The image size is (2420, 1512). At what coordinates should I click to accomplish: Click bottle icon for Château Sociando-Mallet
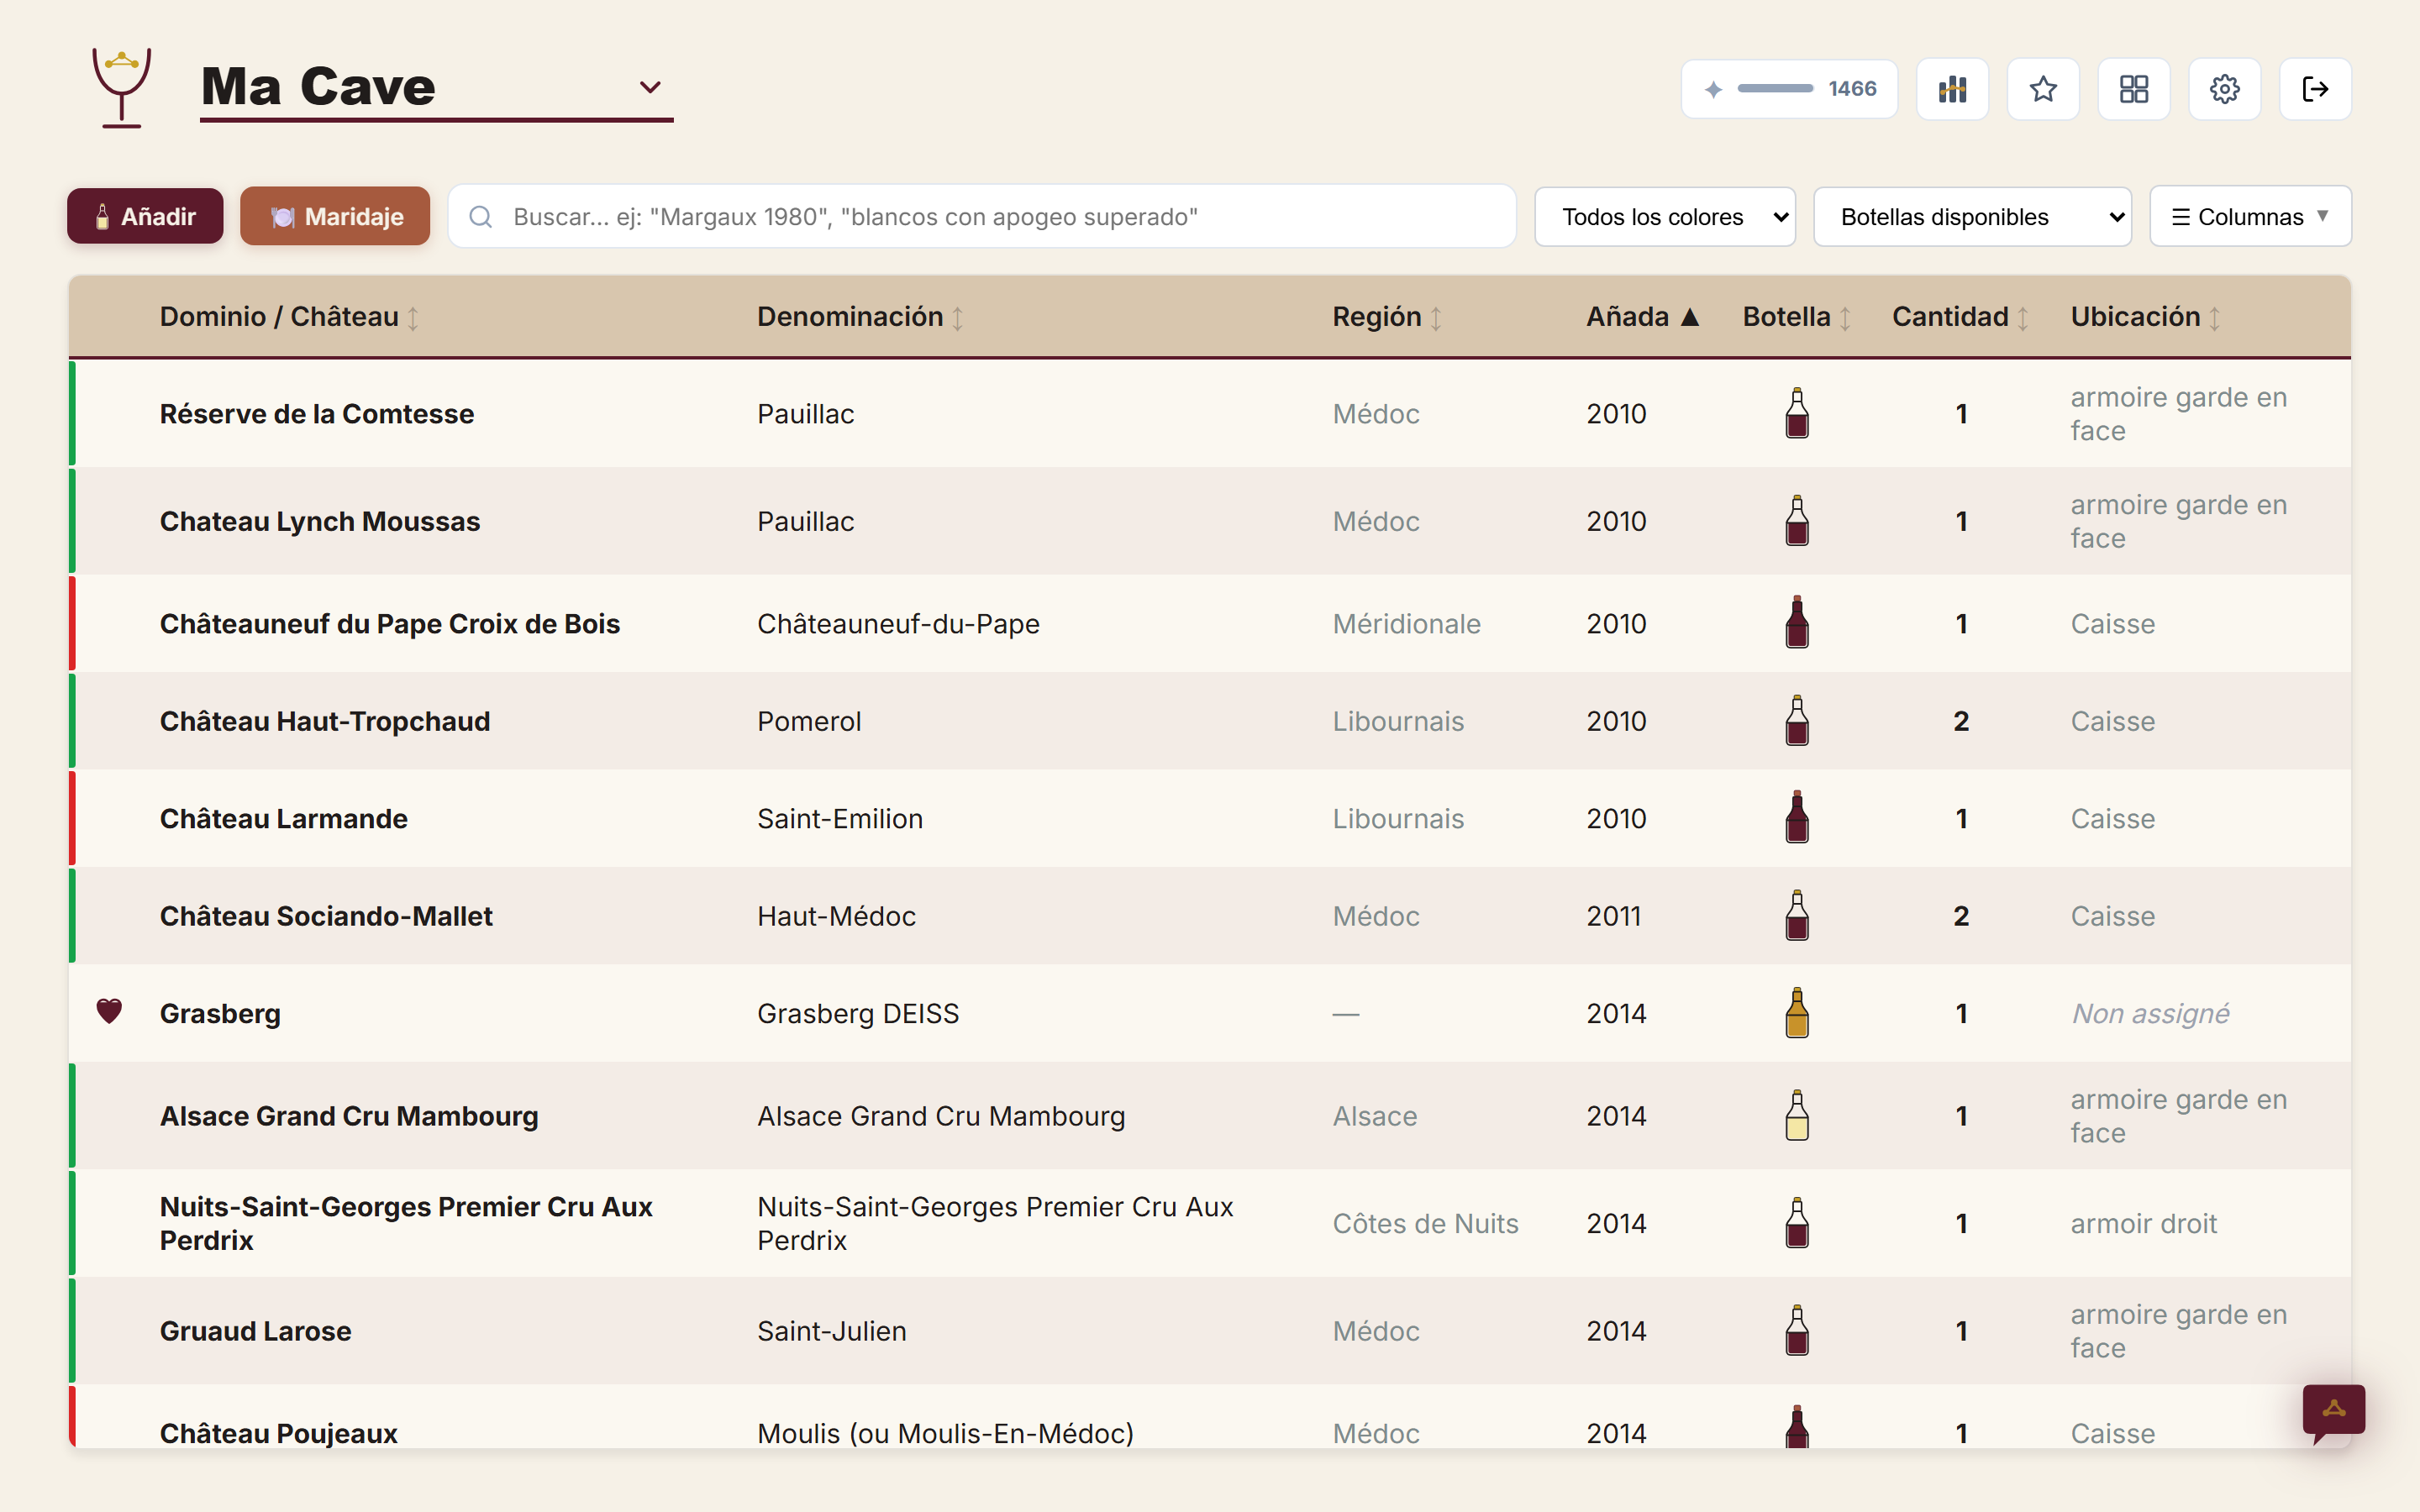1797,915
